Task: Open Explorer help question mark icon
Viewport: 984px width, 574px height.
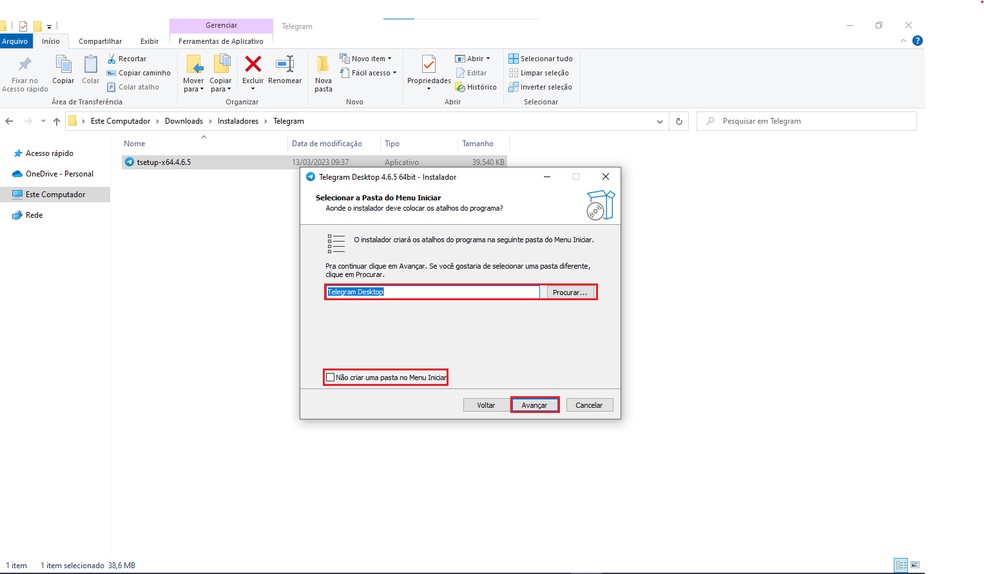Action: 917,41
